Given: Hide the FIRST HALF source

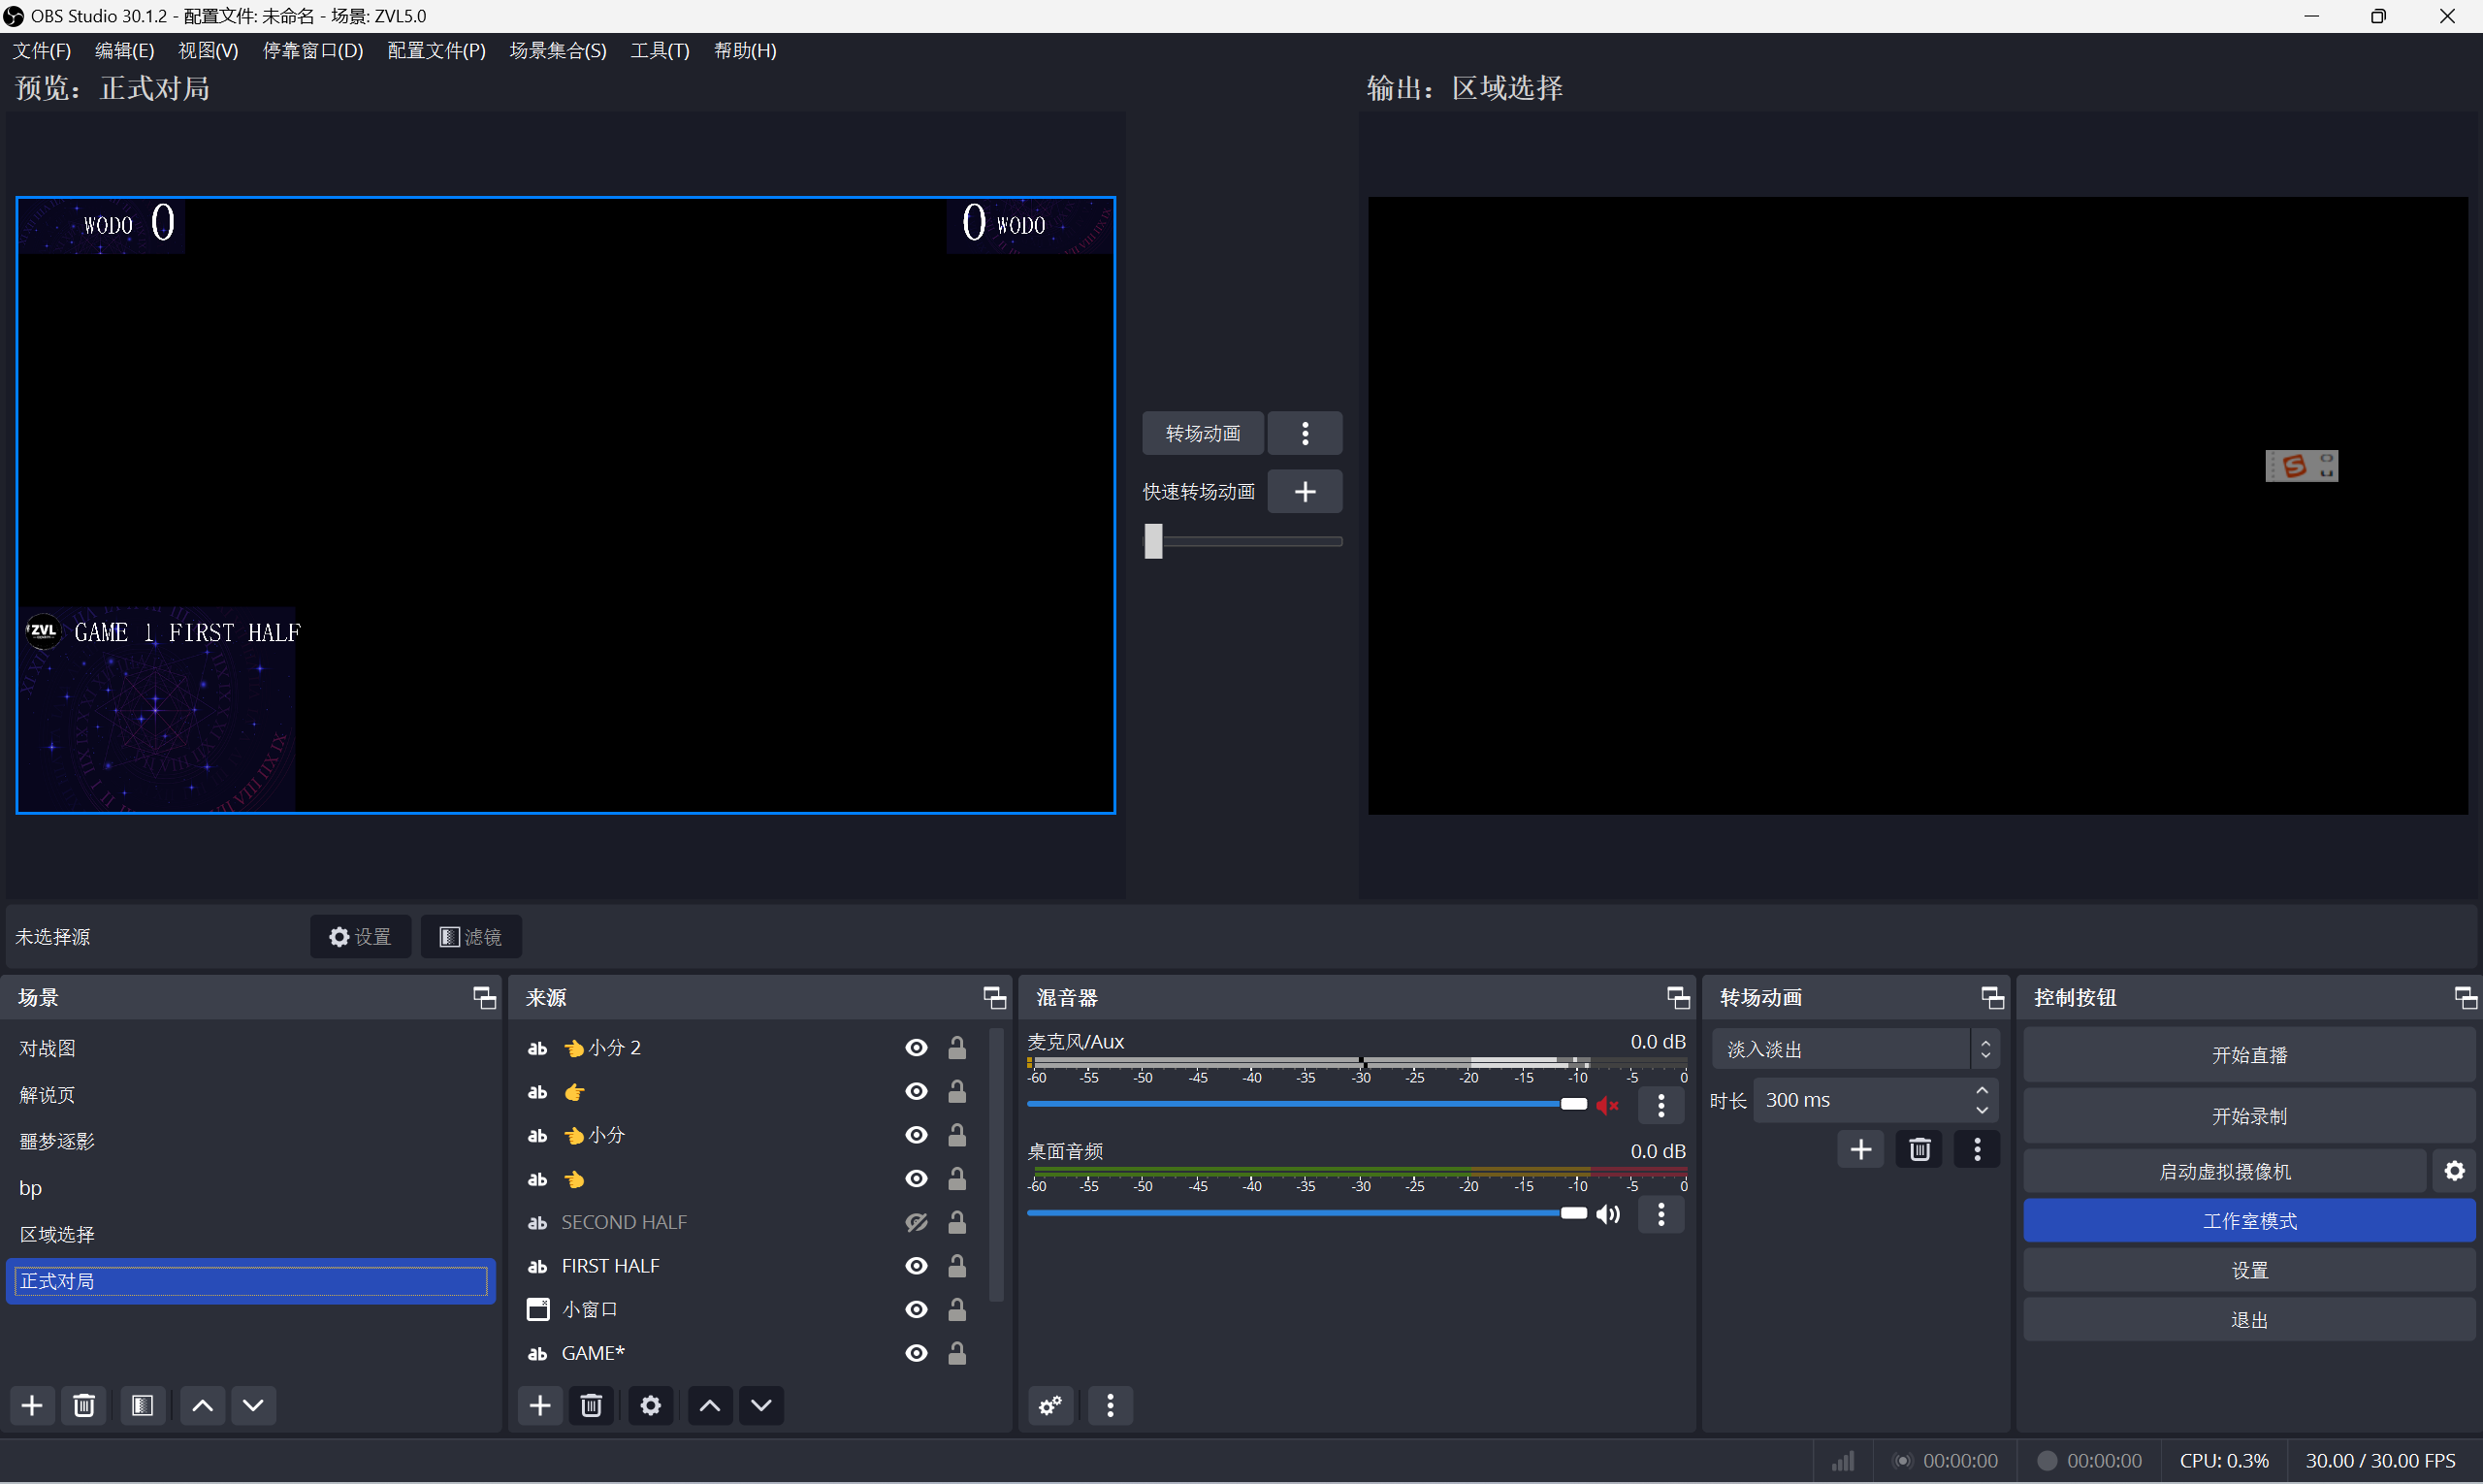Looking at the screenshot, I should [915, 1265].
